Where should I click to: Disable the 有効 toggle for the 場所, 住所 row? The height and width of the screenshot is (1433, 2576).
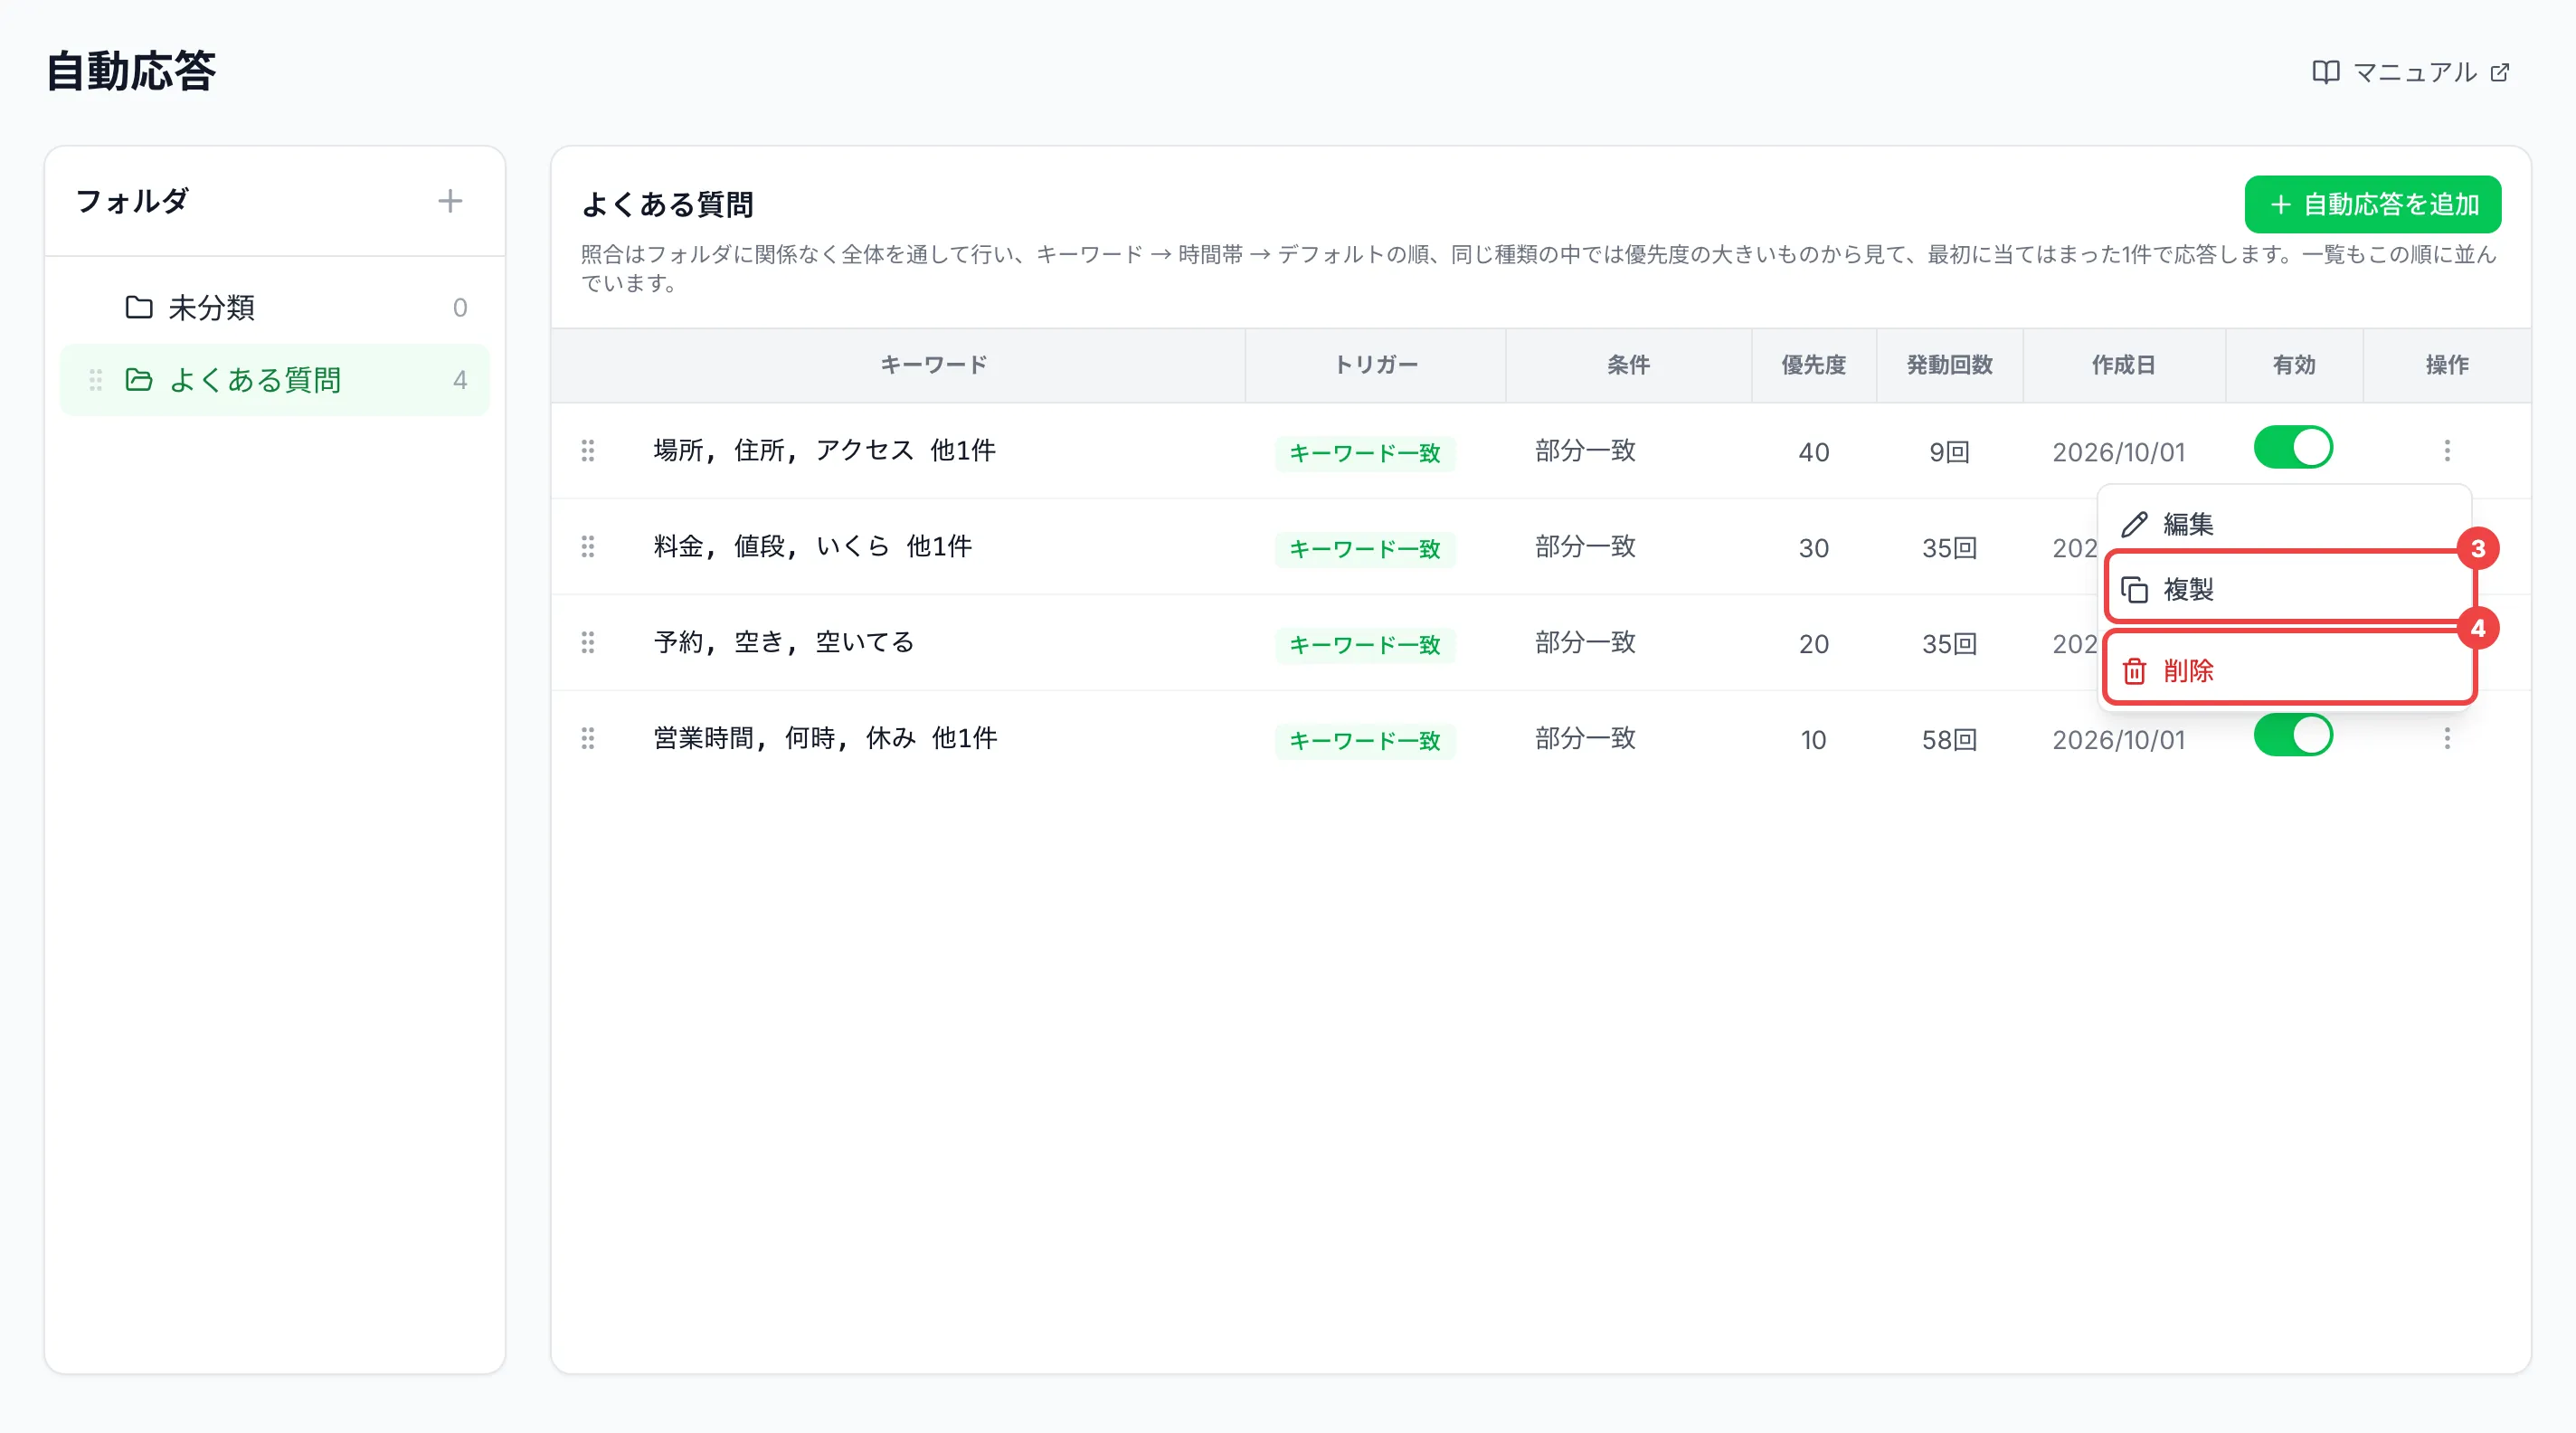point(2293,447)
